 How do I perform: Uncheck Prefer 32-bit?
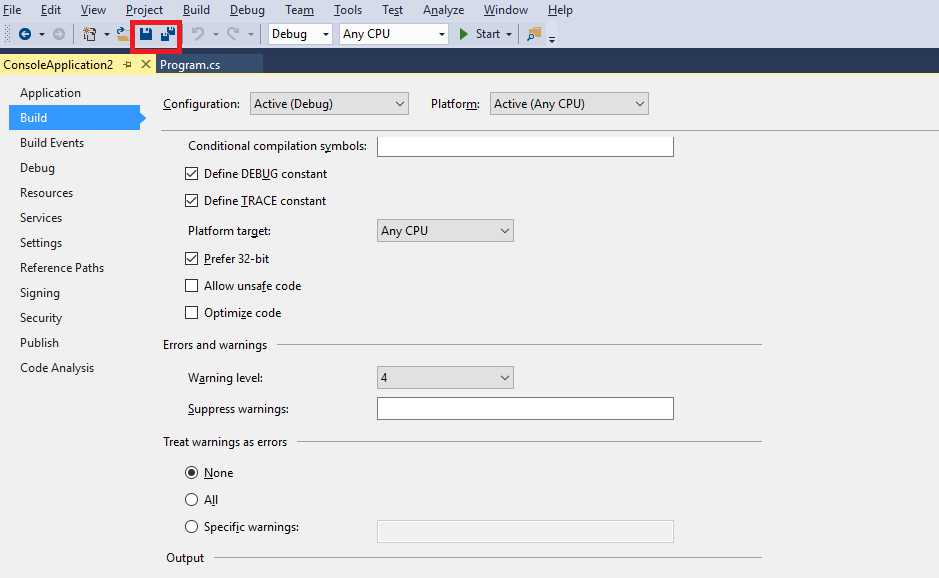tap(191, 259)
